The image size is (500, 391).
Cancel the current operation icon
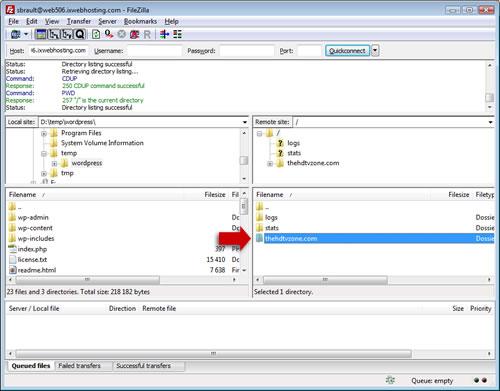click(122, 34)
